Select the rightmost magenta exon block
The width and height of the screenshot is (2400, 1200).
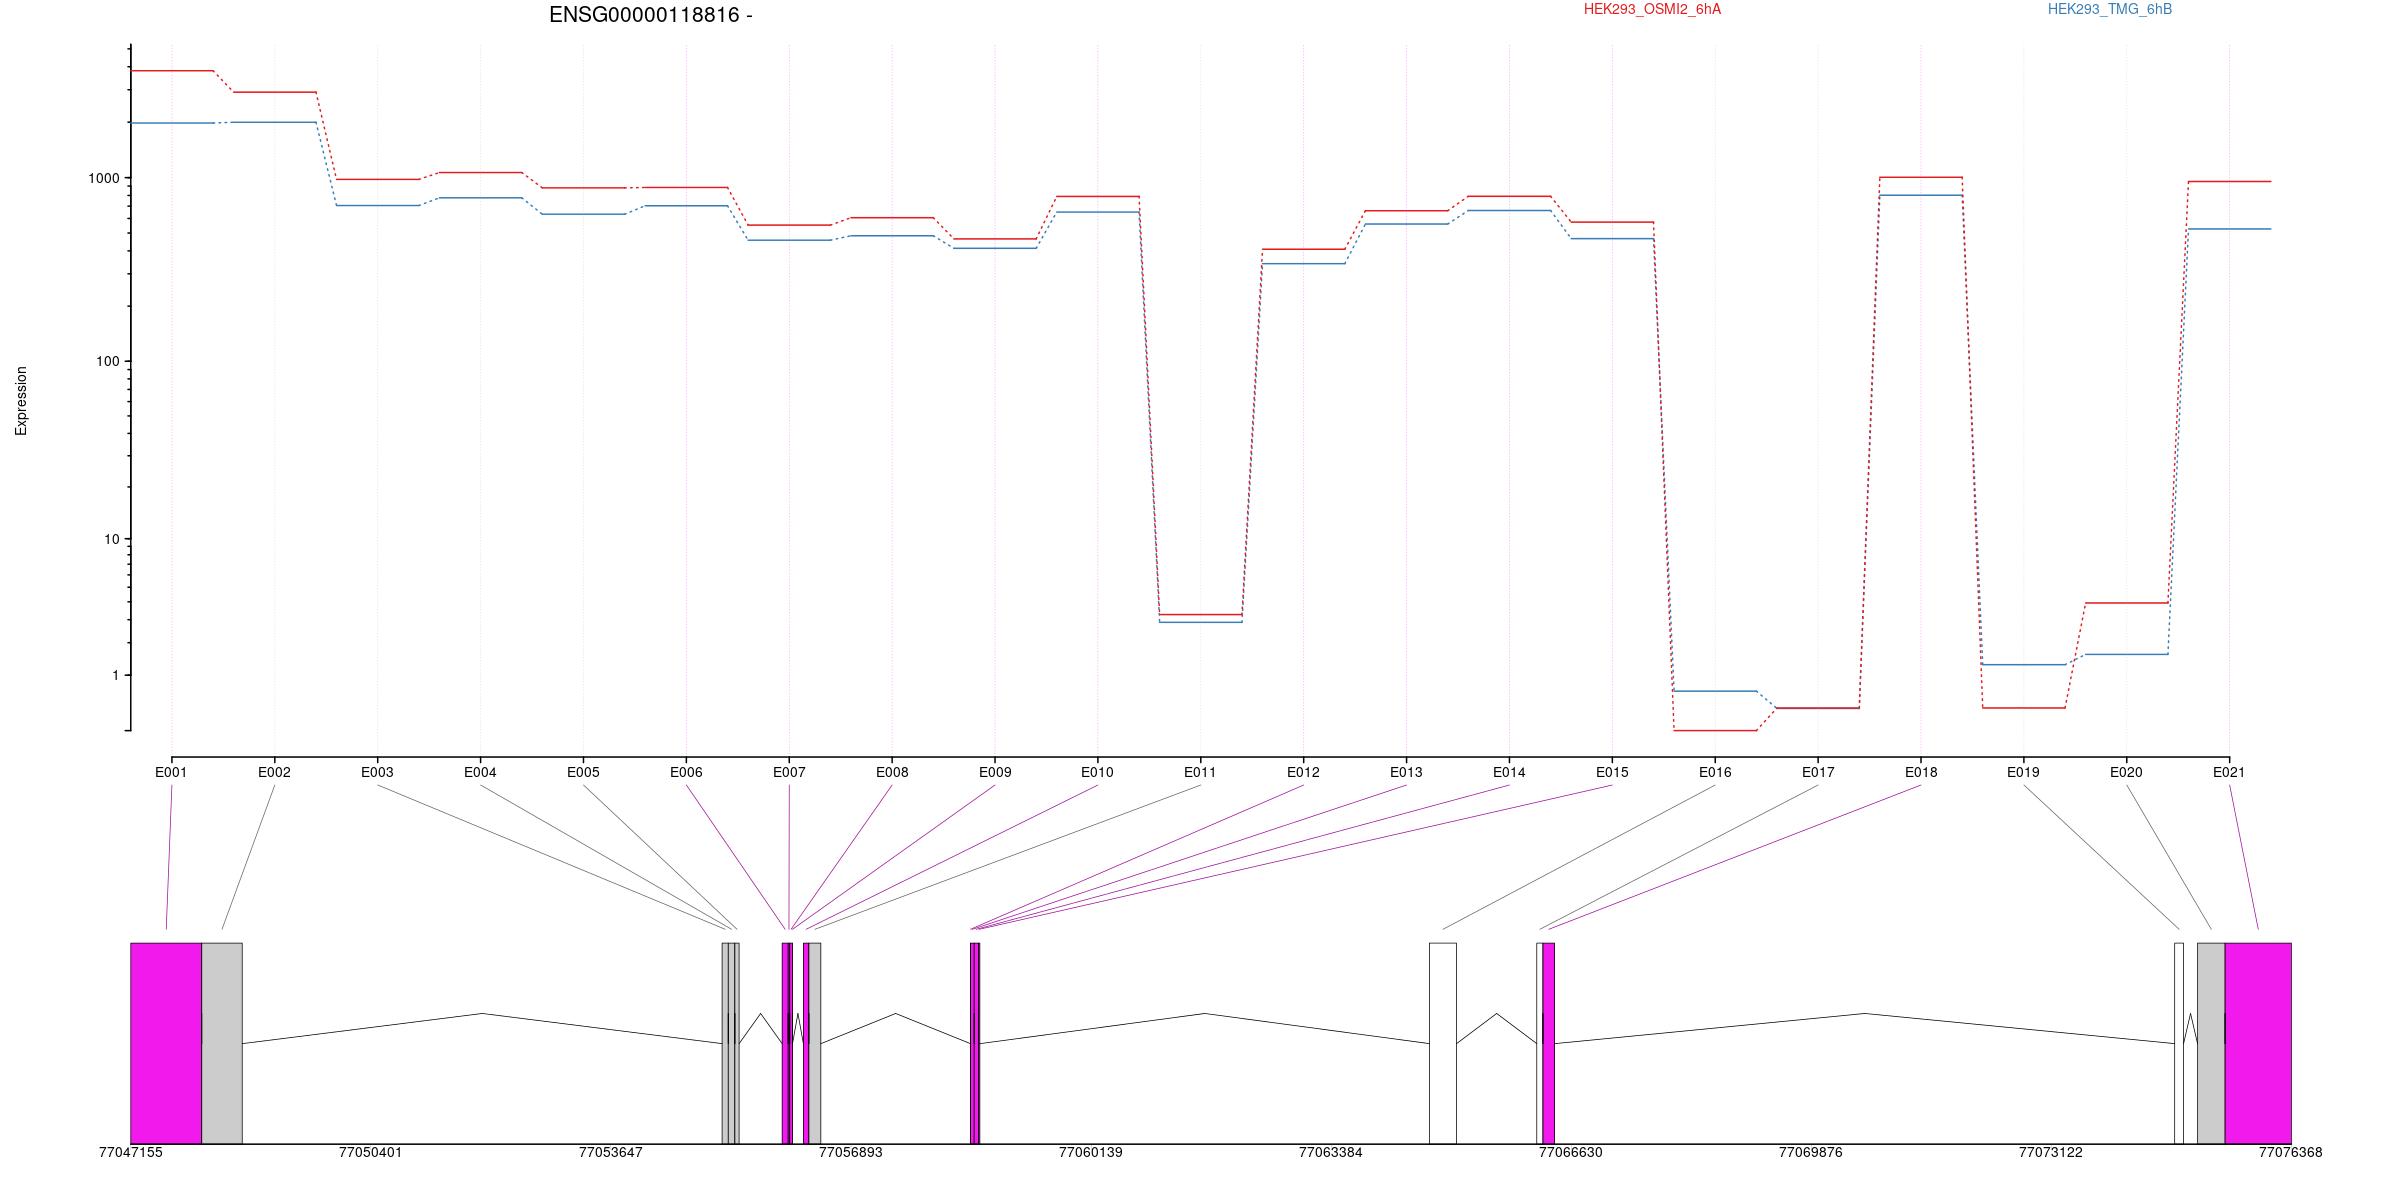(x=2258, y=1043)
